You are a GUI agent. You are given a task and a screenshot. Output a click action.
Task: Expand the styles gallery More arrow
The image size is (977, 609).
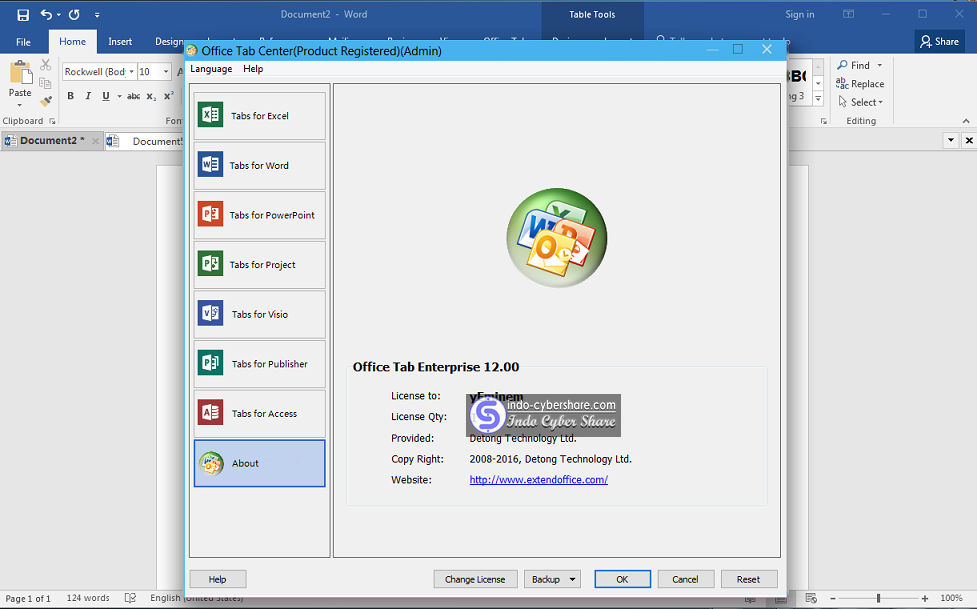coord(818,98)
